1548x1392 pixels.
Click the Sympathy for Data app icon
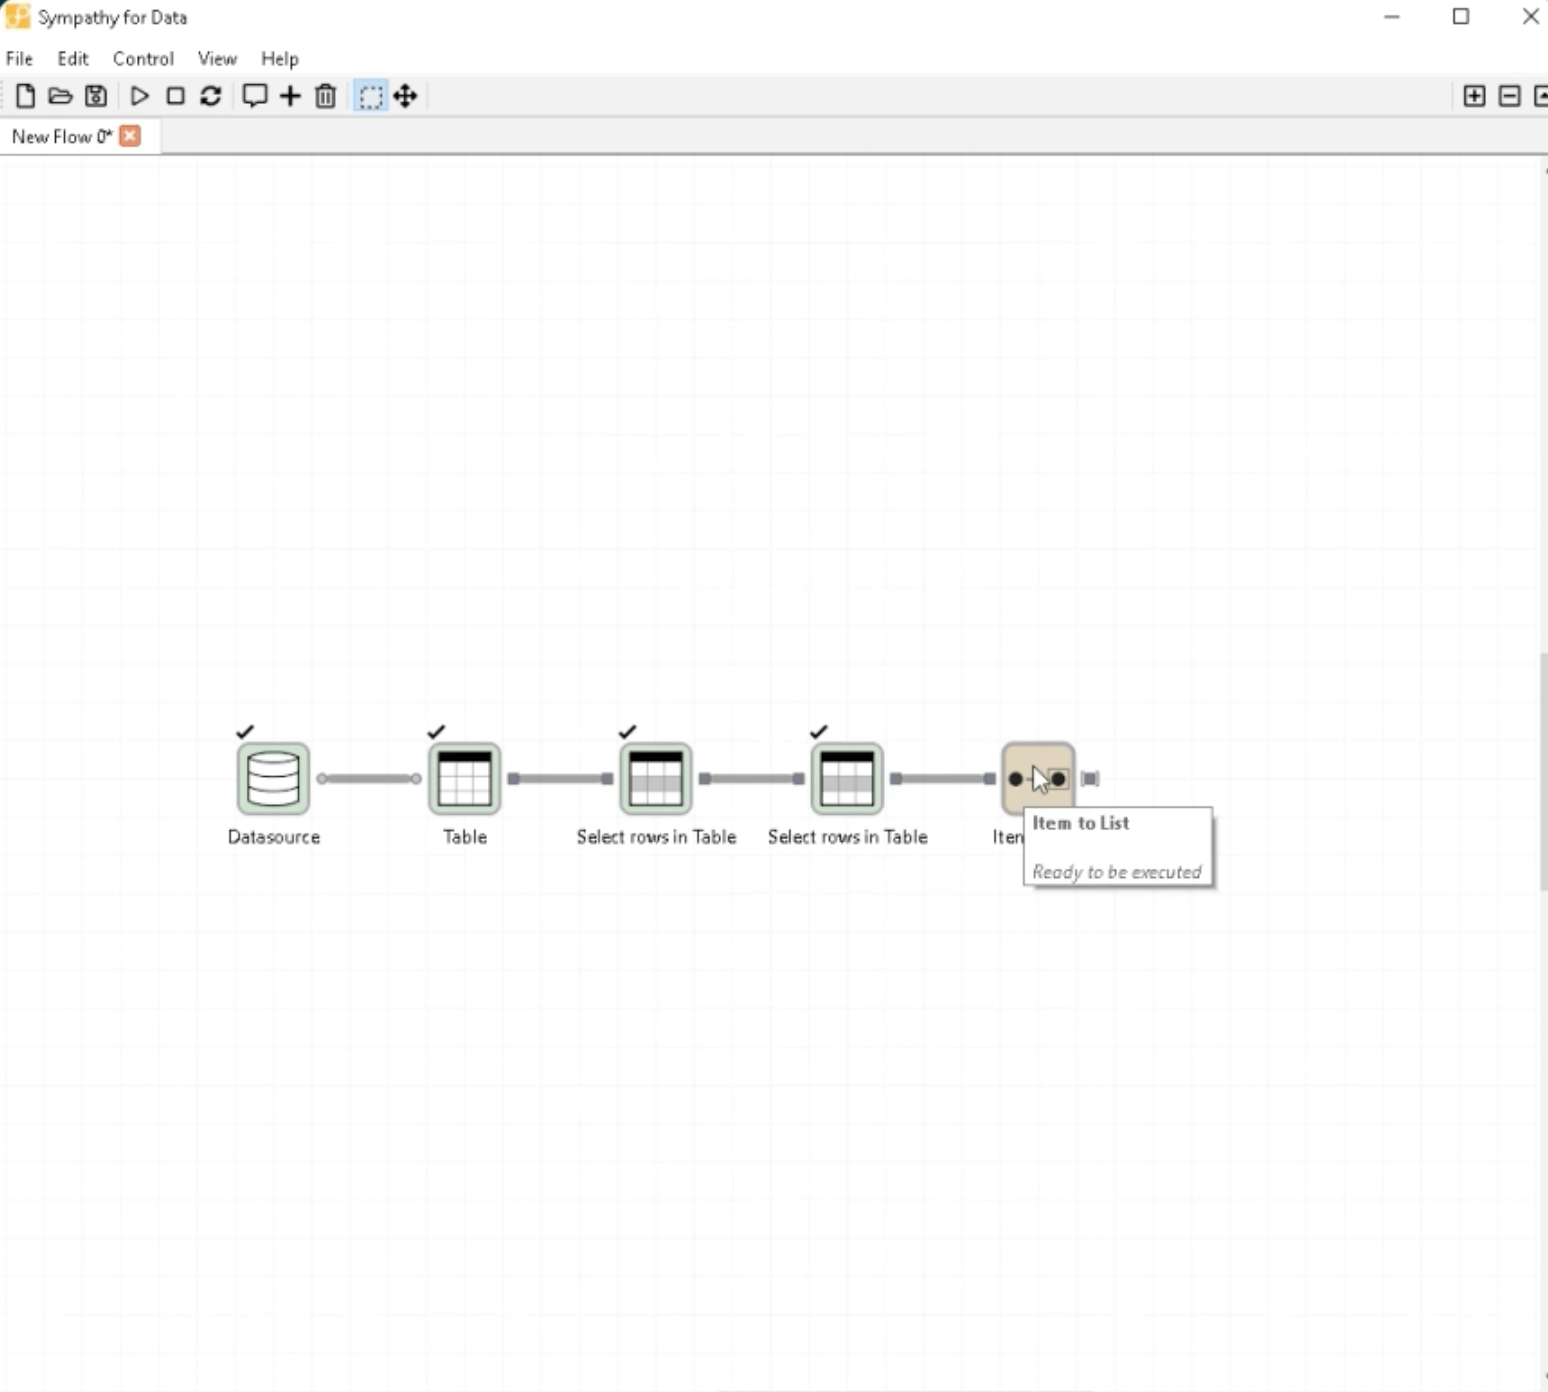[x=17, y=17]
